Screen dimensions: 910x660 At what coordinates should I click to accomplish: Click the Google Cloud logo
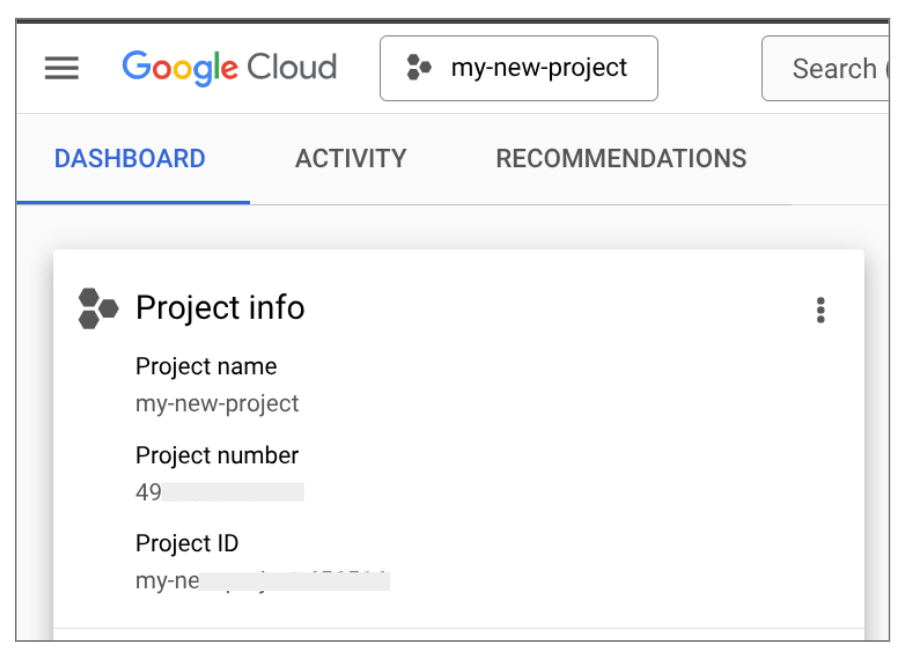coord(228,67)
